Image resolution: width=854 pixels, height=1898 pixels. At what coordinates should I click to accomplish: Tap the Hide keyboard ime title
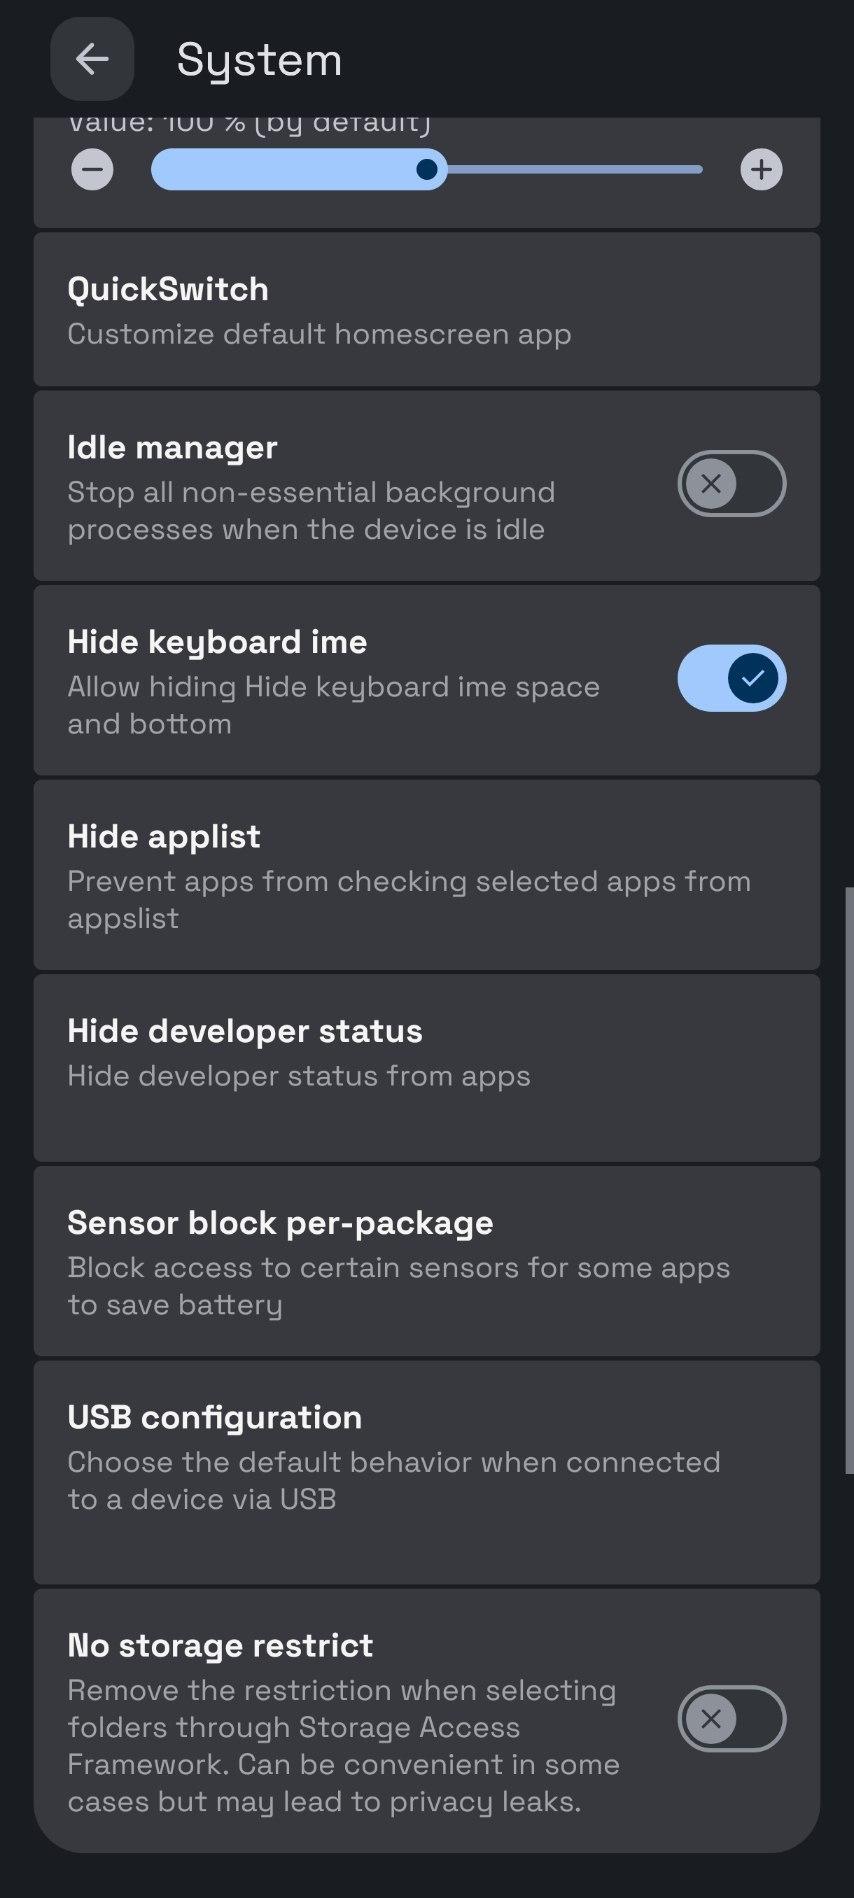[217, 642]
